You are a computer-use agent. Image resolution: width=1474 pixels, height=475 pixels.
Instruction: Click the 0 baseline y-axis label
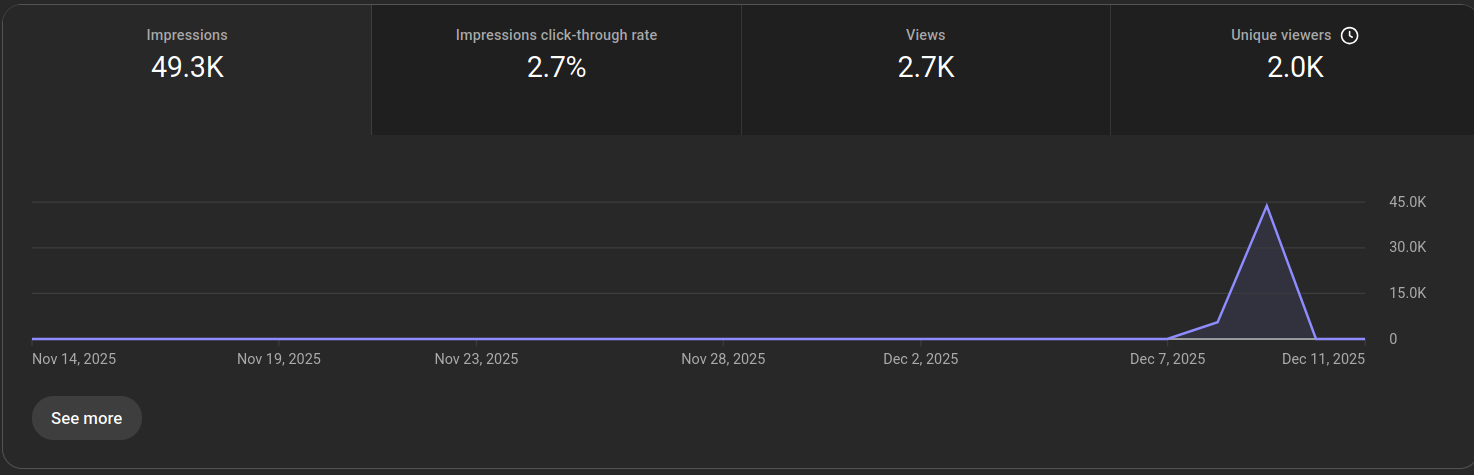pos(1393,339)
